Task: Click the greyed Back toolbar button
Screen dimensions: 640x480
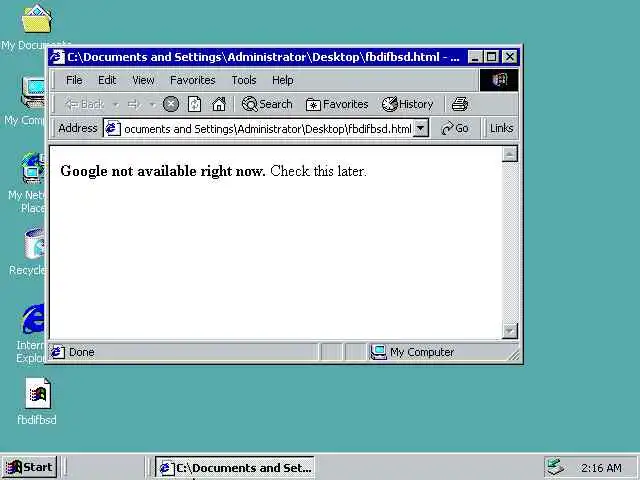Action: (85, 104)
